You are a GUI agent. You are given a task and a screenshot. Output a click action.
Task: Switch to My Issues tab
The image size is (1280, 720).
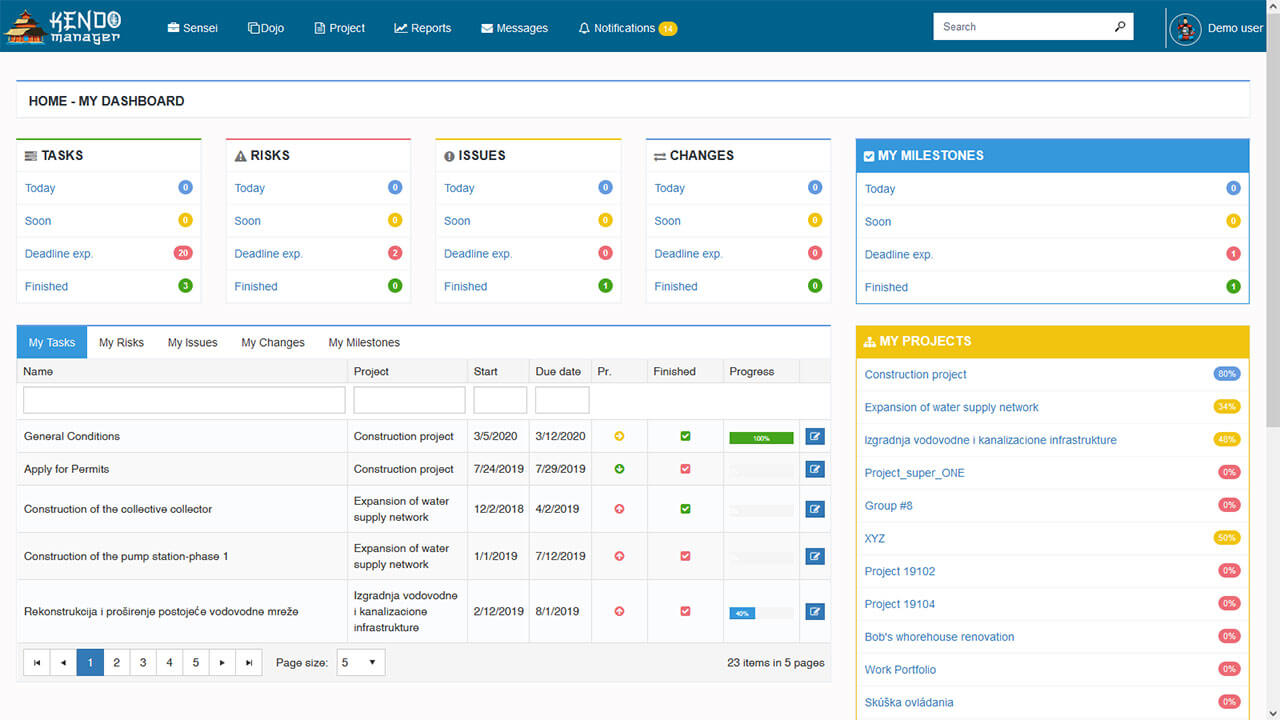(x=192, y=342)
